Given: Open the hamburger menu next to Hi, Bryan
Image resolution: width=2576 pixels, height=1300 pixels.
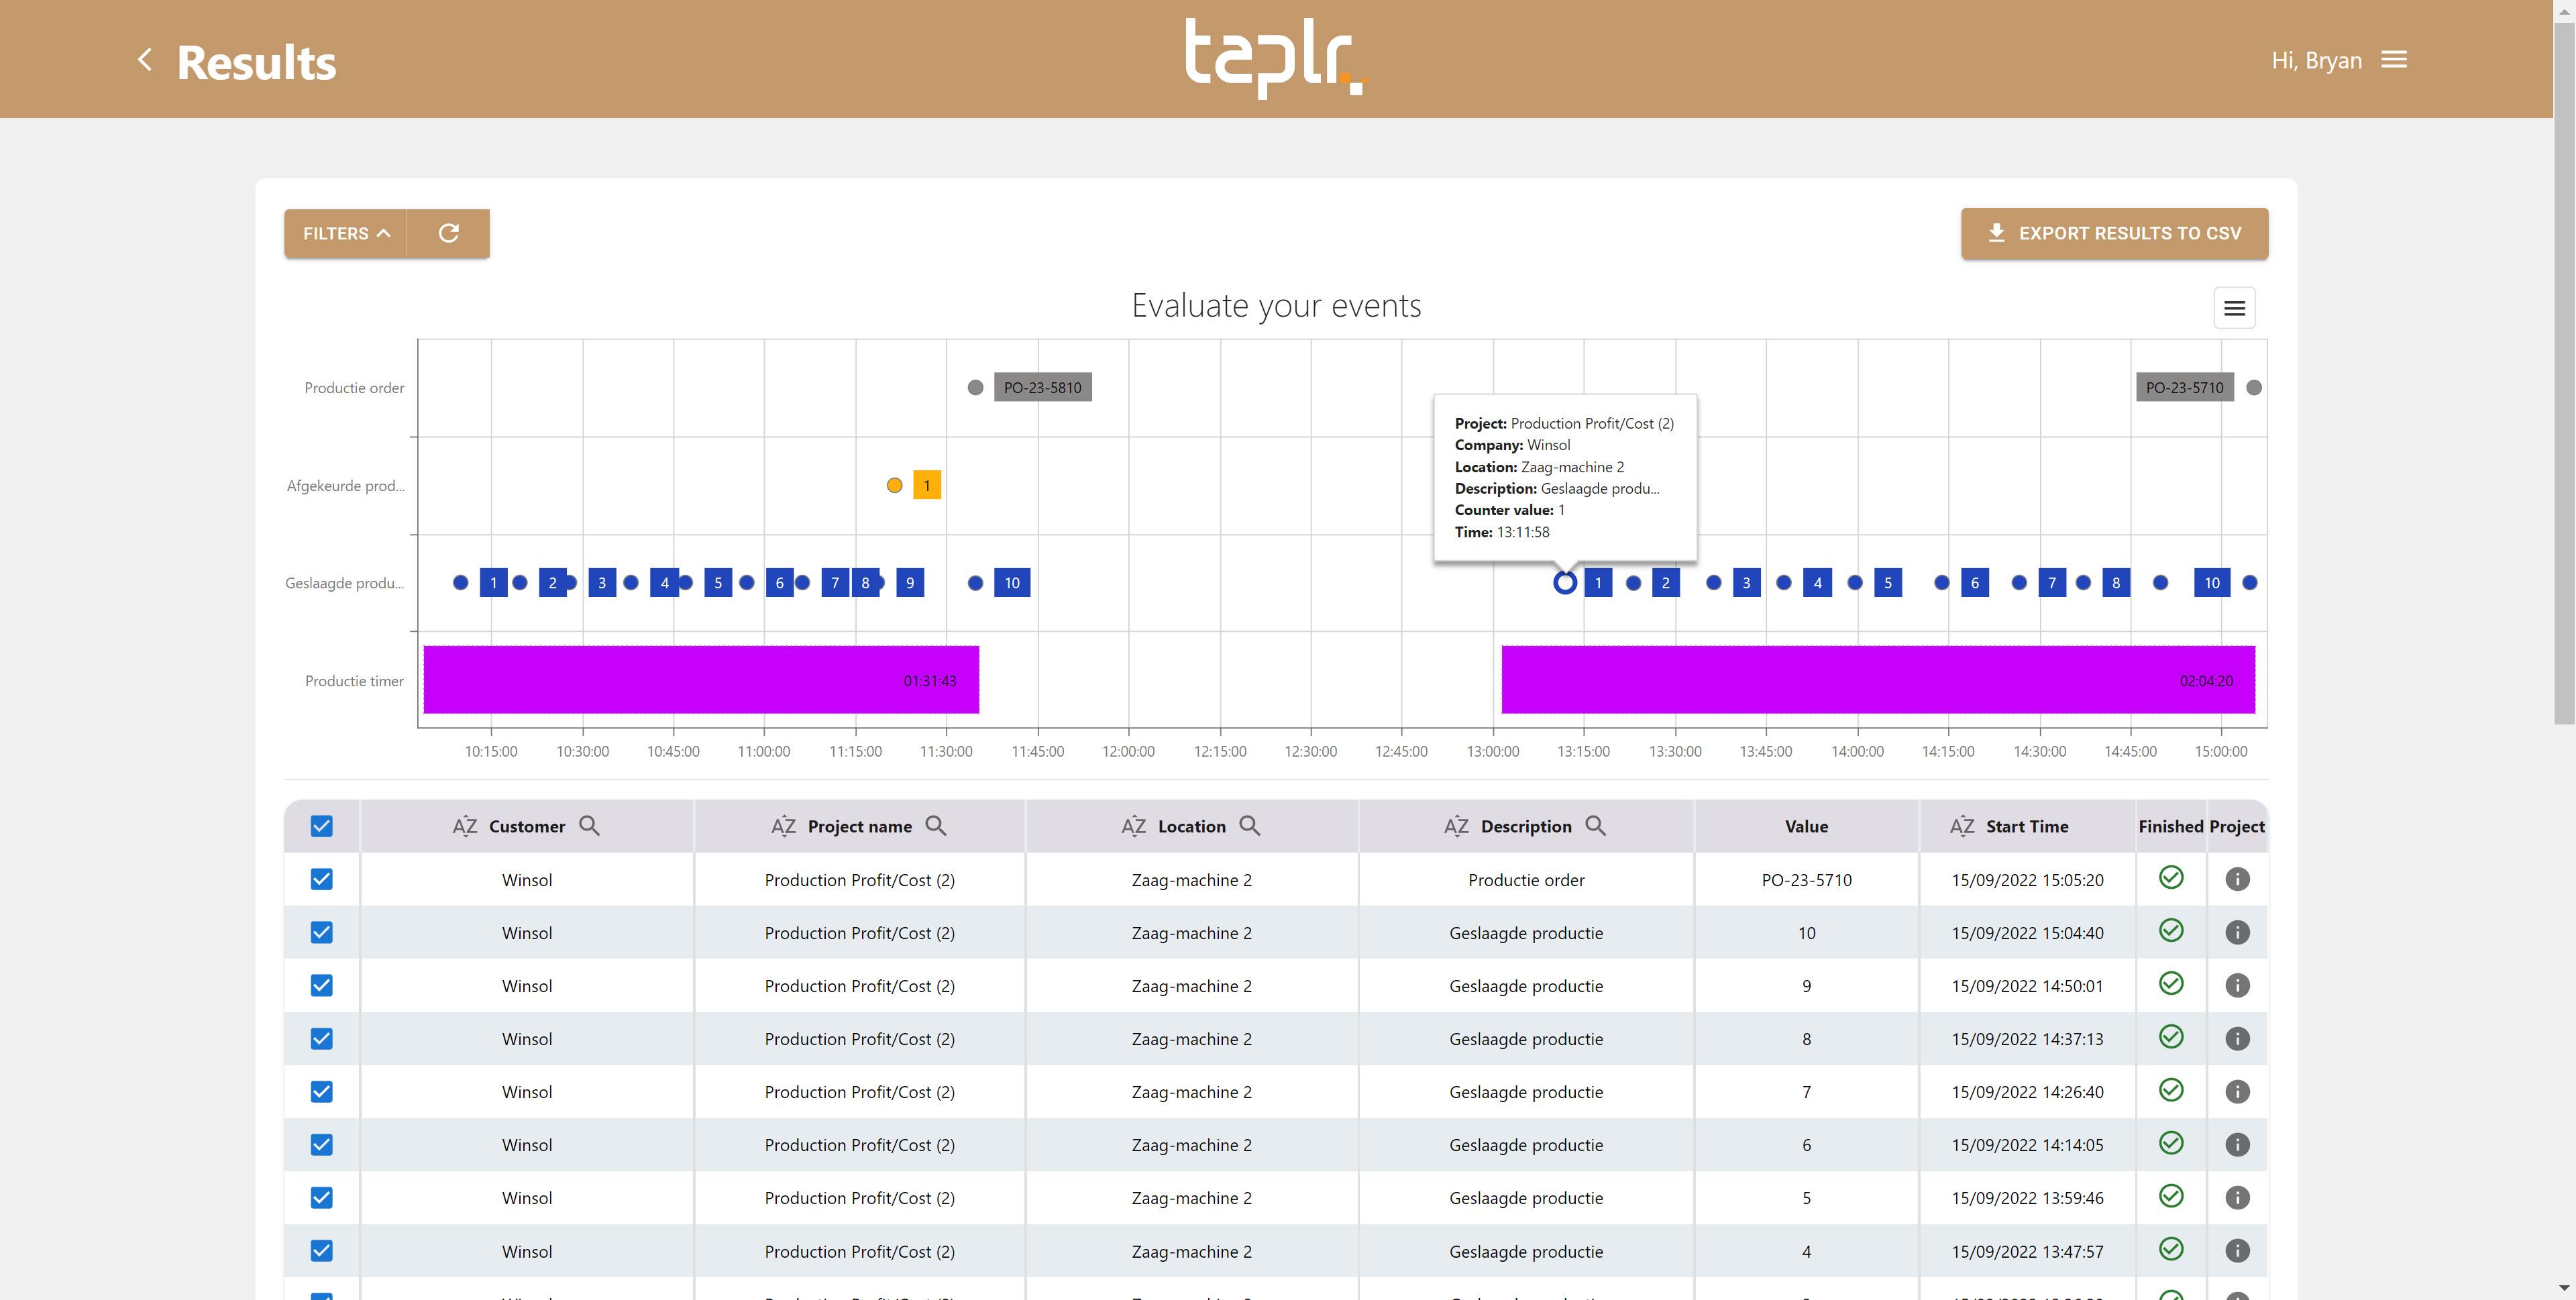Looking at the screenshot, I should pos(2394,60).
